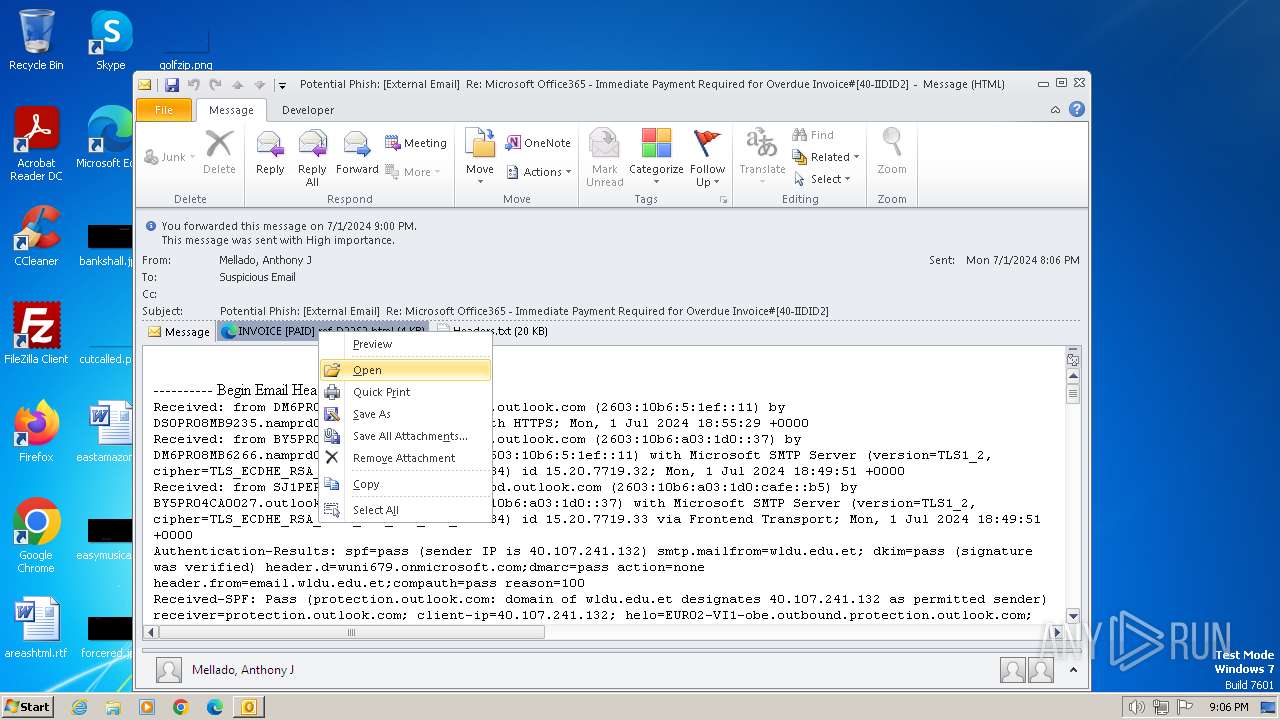
Task: Collapse the ribbon with the chevron
Action: 1055,110
